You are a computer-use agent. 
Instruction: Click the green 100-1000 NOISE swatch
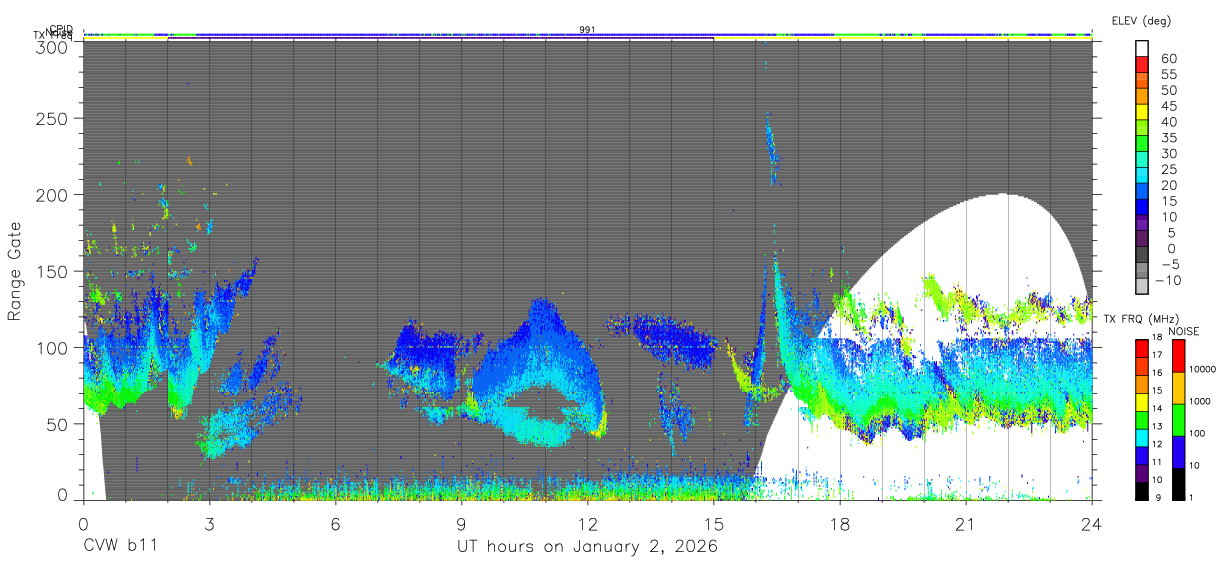point(1178,420)
